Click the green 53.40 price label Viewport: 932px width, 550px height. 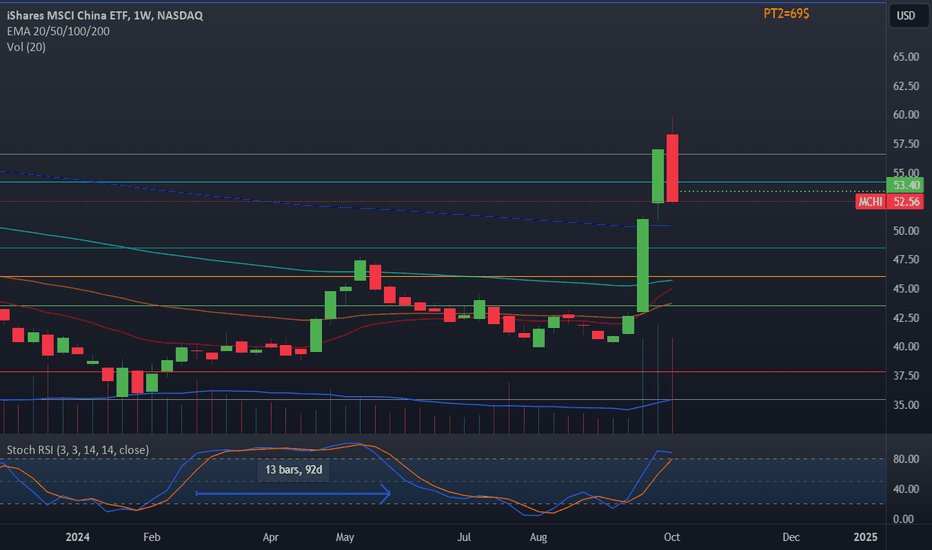[905, 185]
